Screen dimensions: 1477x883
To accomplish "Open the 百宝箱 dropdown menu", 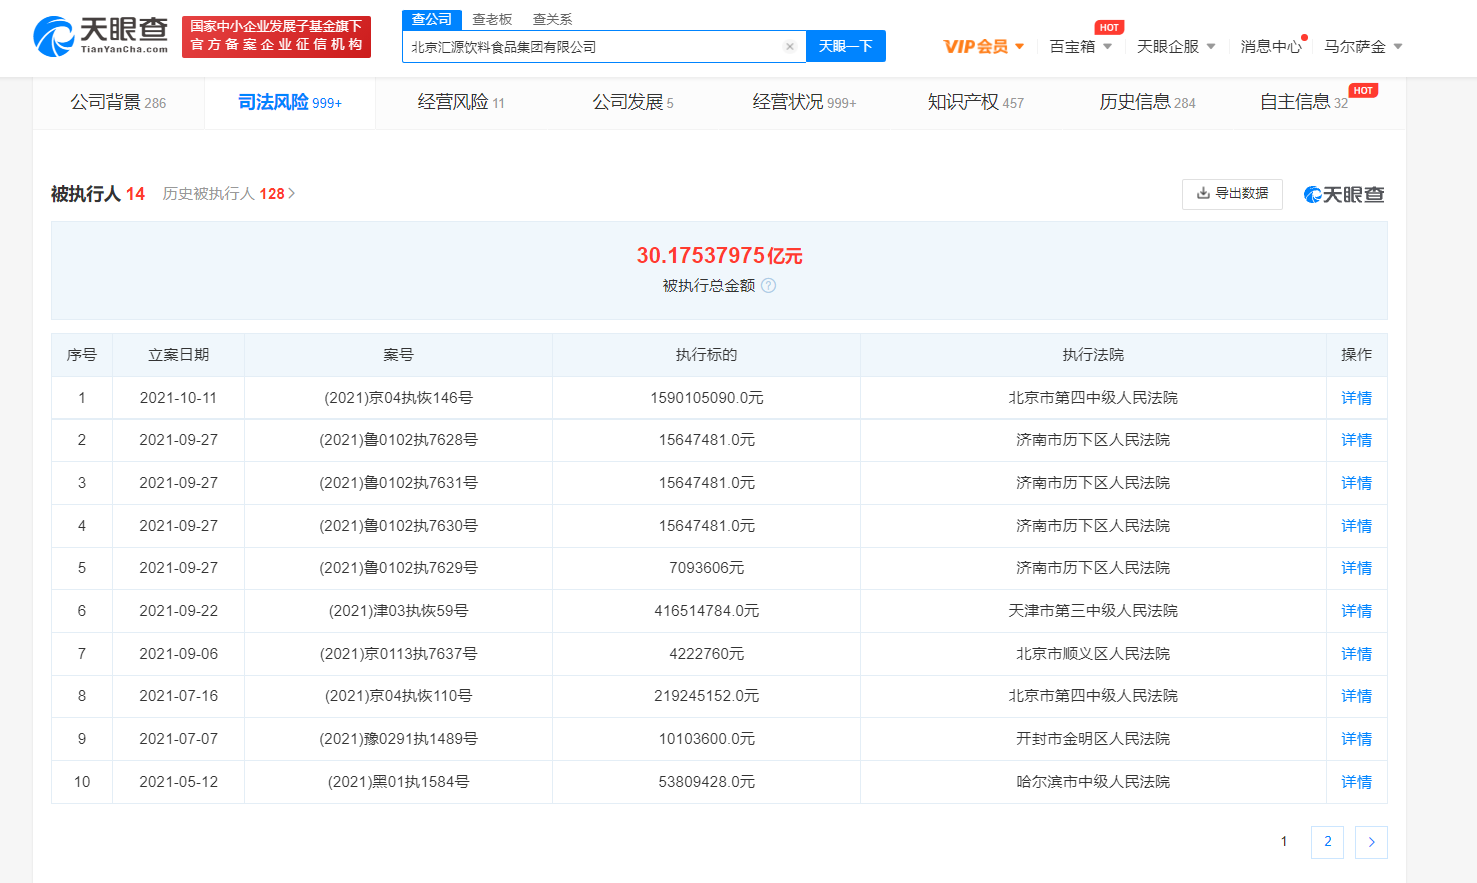I will (1080, 46).
